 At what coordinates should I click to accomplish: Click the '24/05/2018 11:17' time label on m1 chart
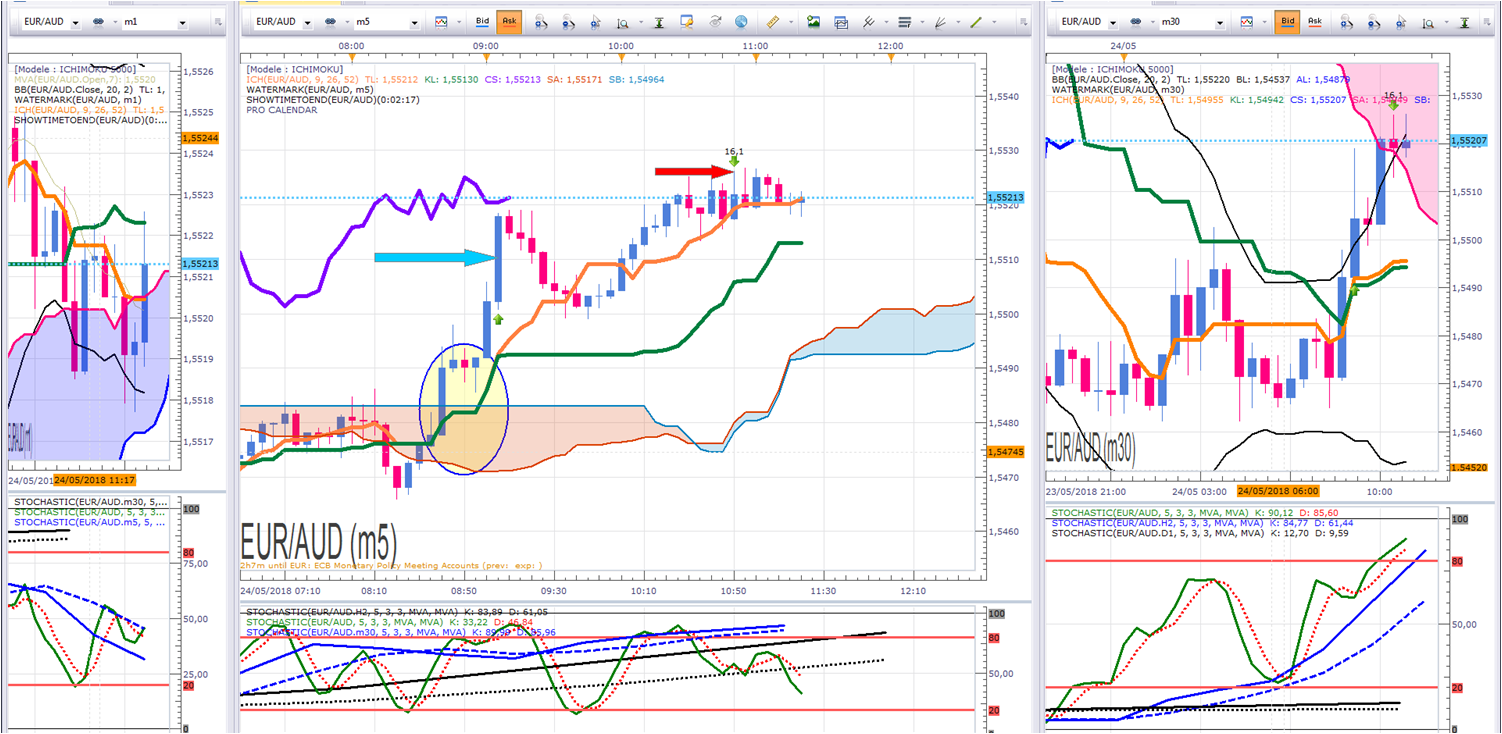pos(95,482)
